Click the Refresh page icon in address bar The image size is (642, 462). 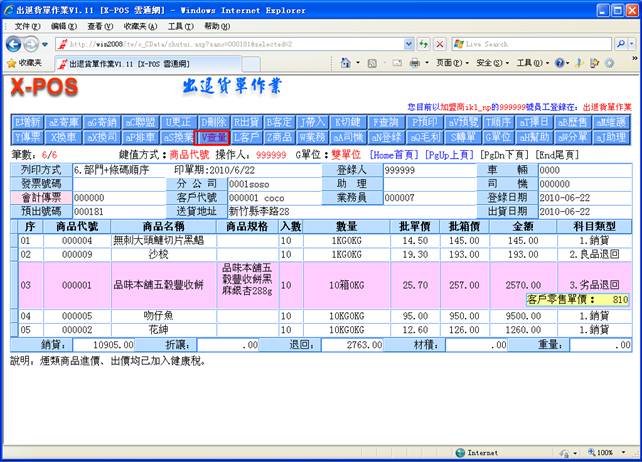point(424,44)
